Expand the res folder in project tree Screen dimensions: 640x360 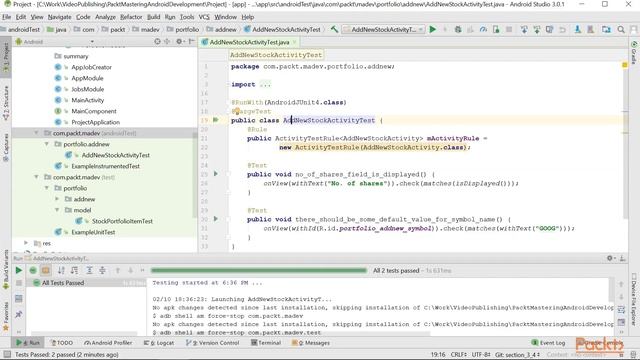tap(26, 243)
